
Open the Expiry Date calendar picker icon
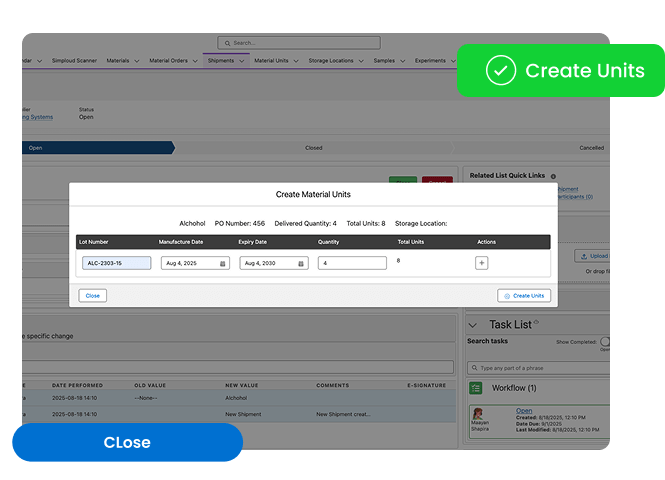click(301, 263)
